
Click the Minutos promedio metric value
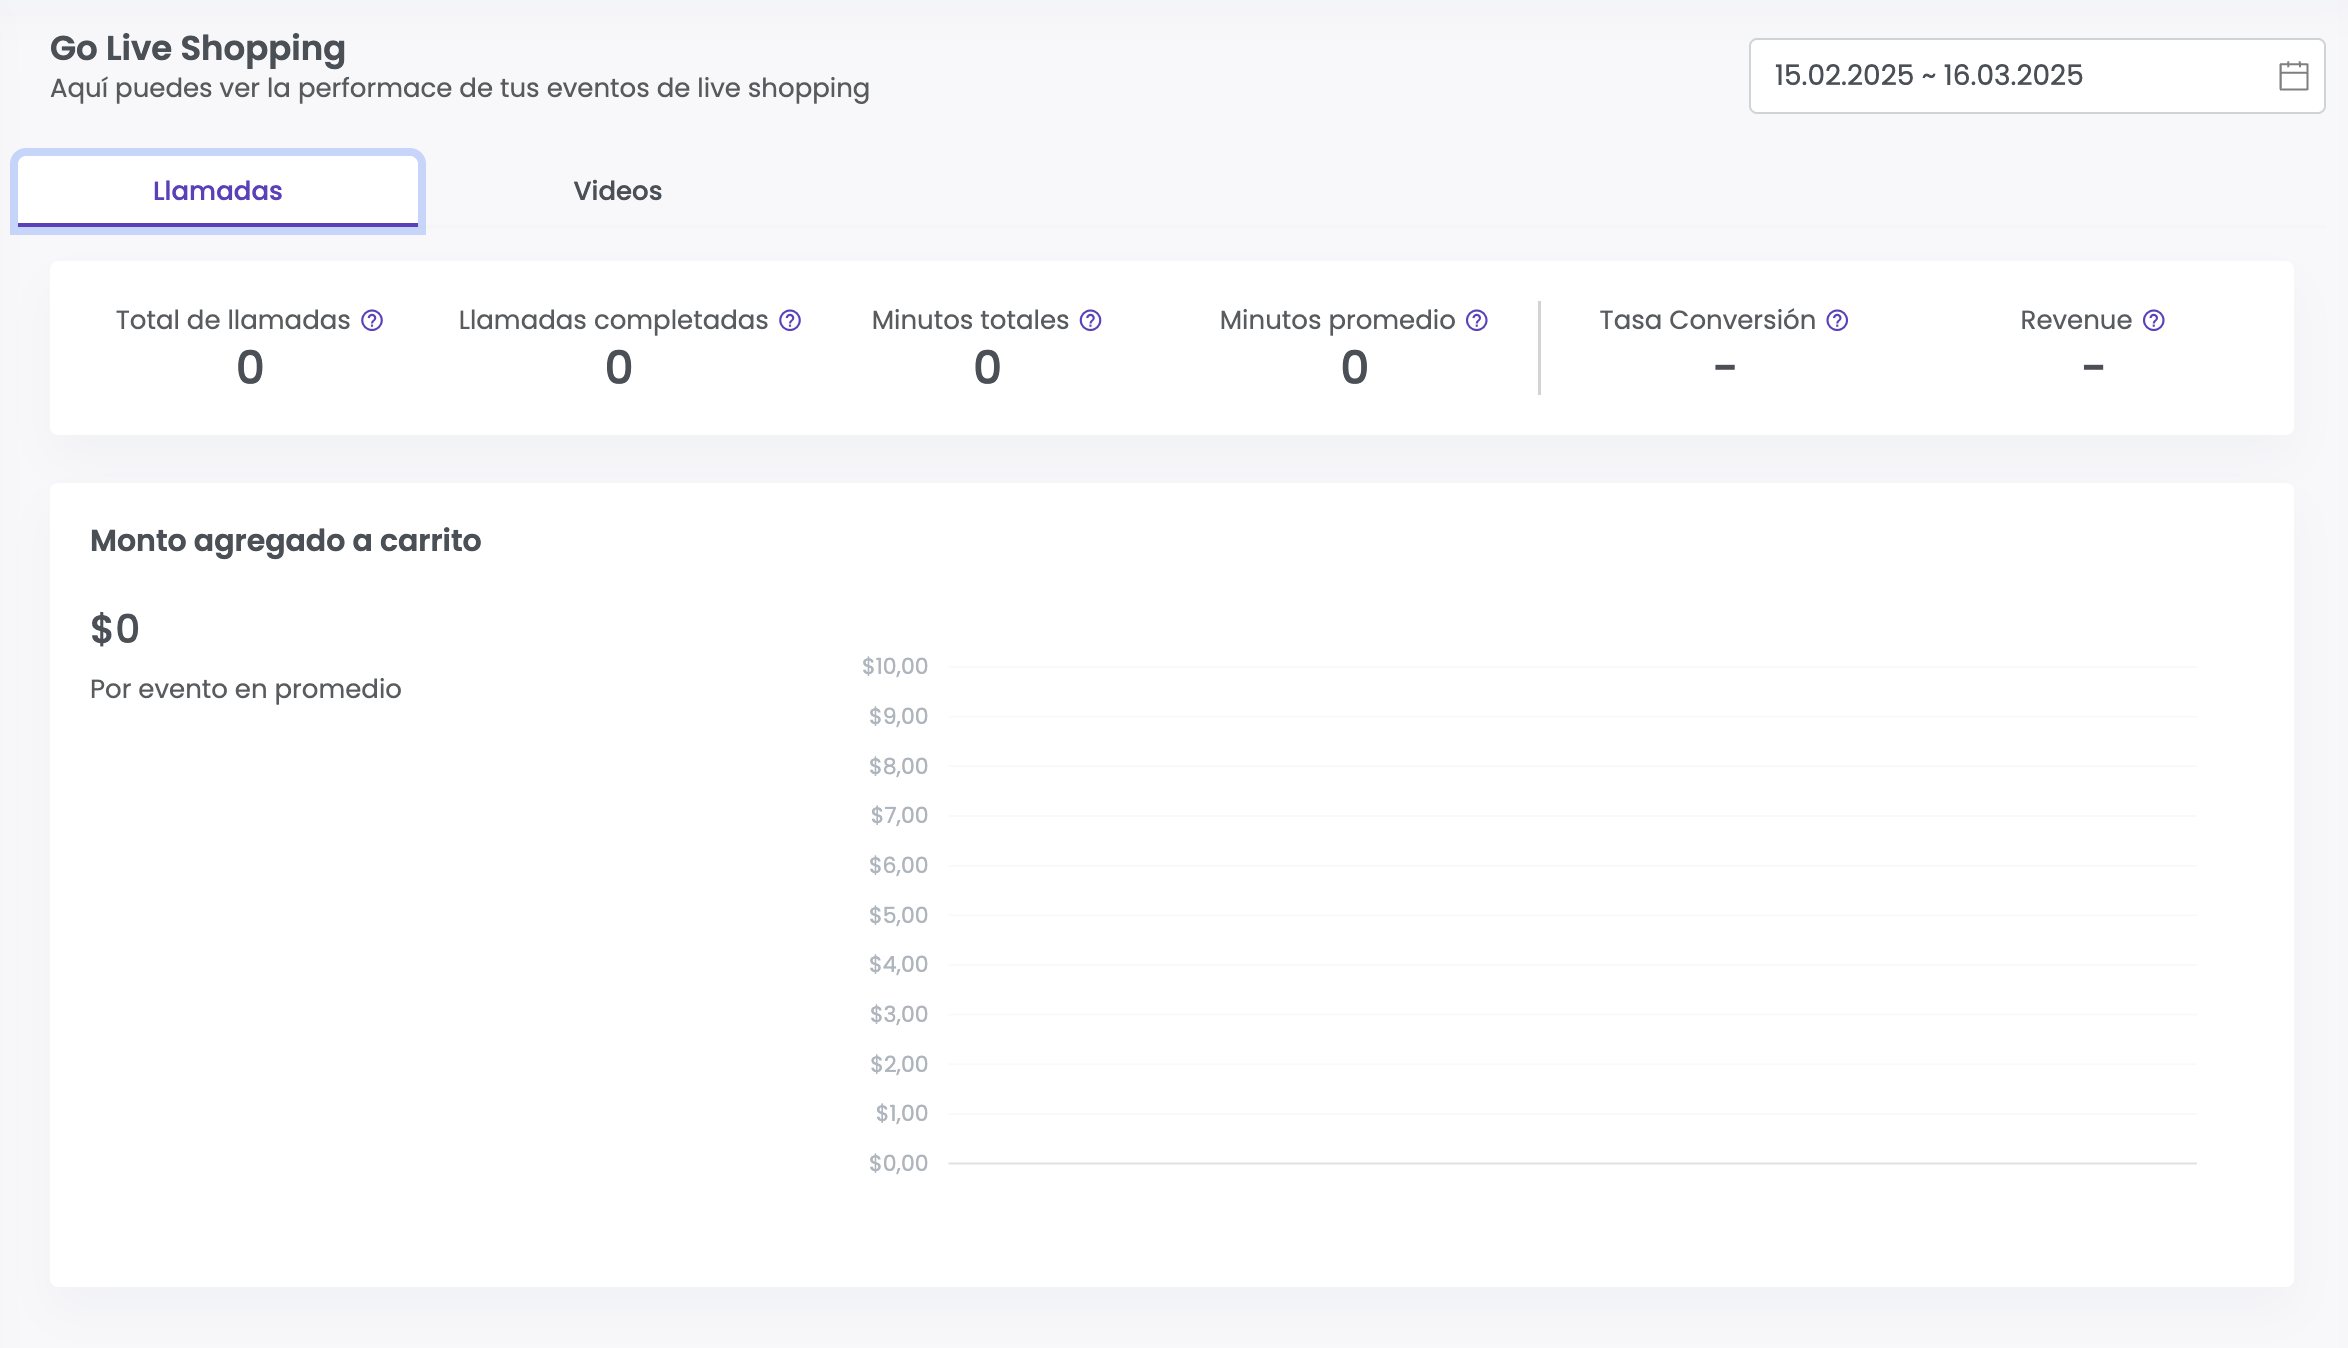click(x=1354, y=367)
